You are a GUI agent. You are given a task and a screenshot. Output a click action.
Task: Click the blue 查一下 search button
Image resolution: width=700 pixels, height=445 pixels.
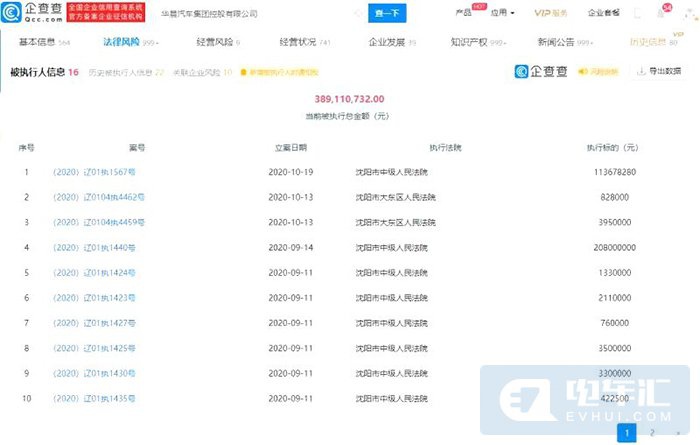[x=387, y=13]
